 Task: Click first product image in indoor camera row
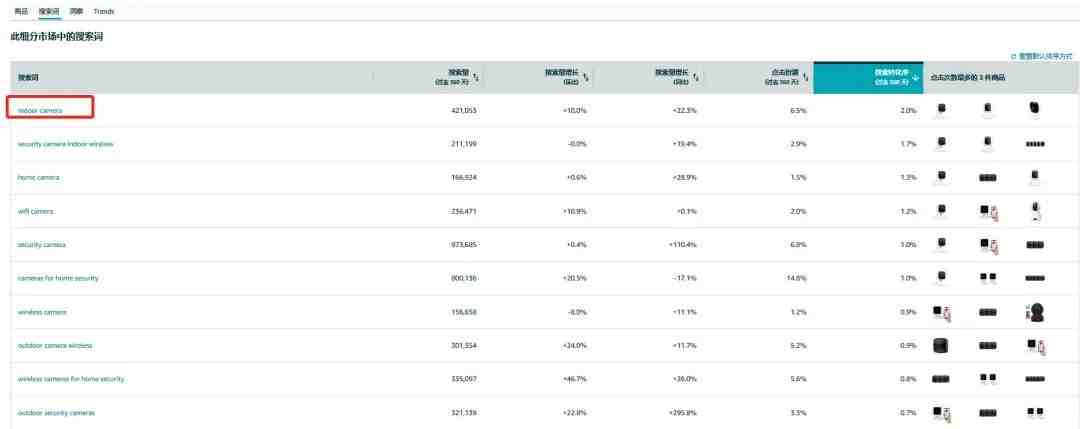pos(940,109)
